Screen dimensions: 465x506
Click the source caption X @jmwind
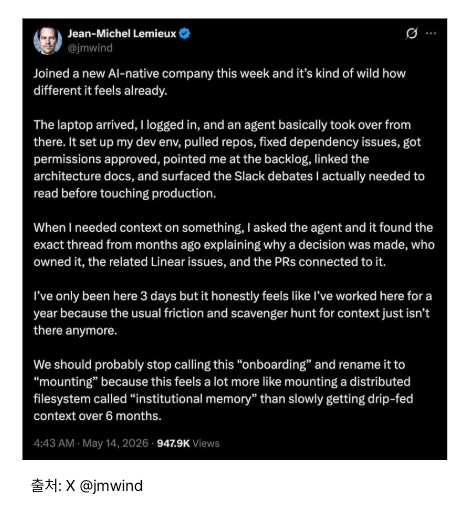click(104, 486)
